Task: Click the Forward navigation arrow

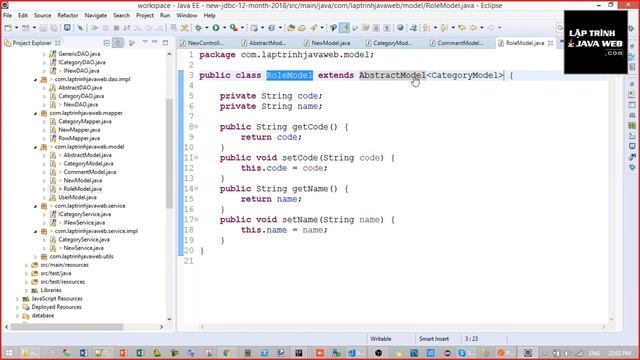Action: [491, 28]
